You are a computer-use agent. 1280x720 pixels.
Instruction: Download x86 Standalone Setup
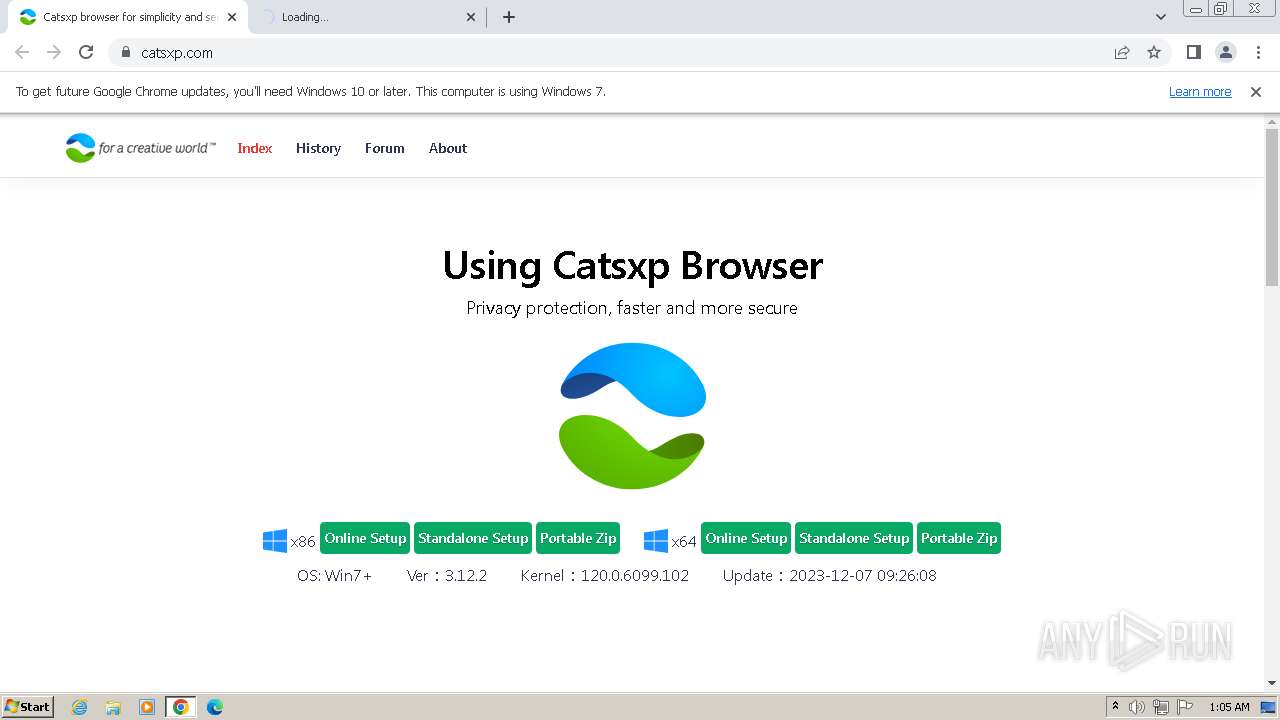tap(473, 538)
